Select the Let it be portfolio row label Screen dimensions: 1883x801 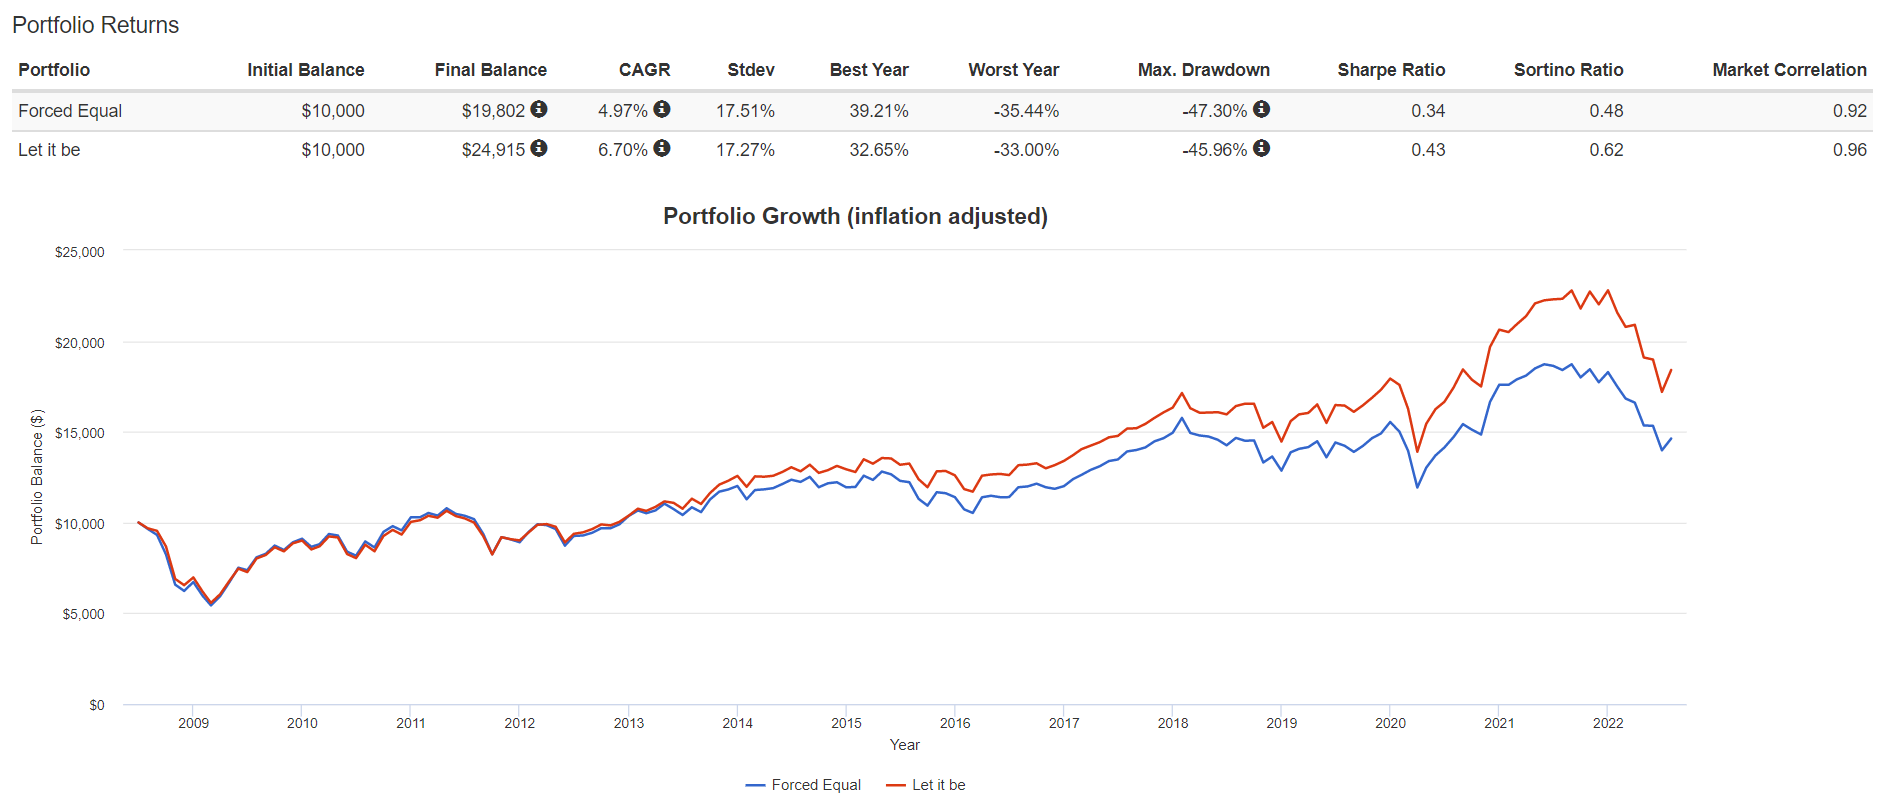[49, 150]
